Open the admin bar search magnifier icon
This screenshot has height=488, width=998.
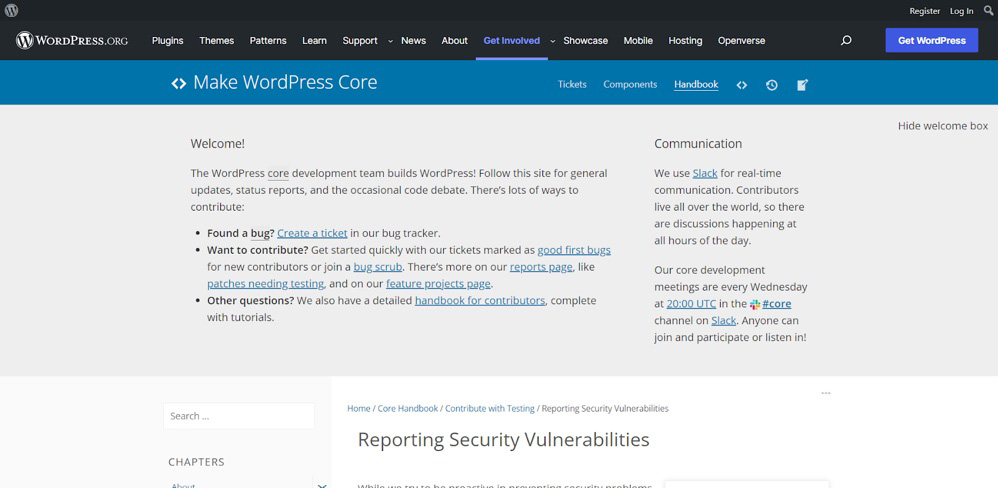(988, 11)
